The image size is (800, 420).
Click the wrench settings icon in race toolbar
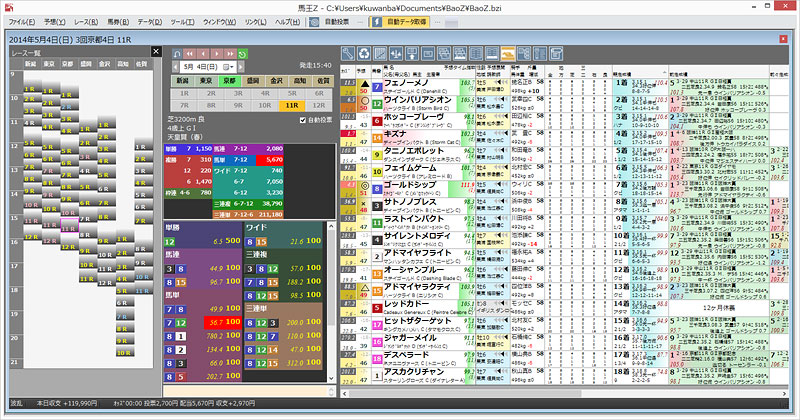[x=348, y=54]
